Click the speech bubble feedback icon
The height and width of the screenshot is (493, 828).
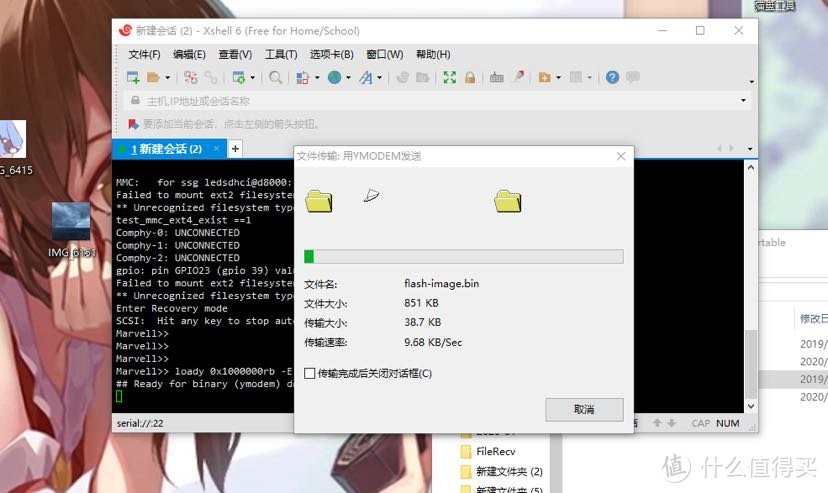coord(633,77)
